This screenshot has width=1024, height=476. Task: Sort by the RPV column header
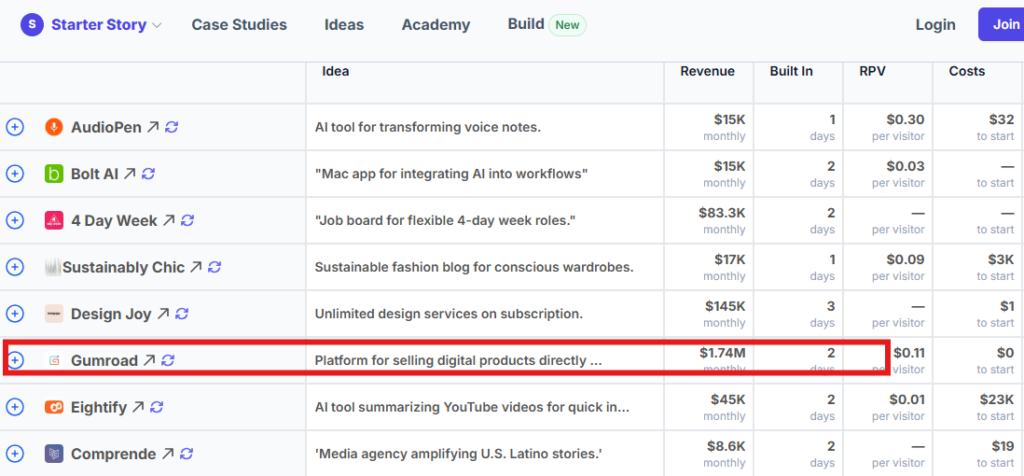[872, 71]
